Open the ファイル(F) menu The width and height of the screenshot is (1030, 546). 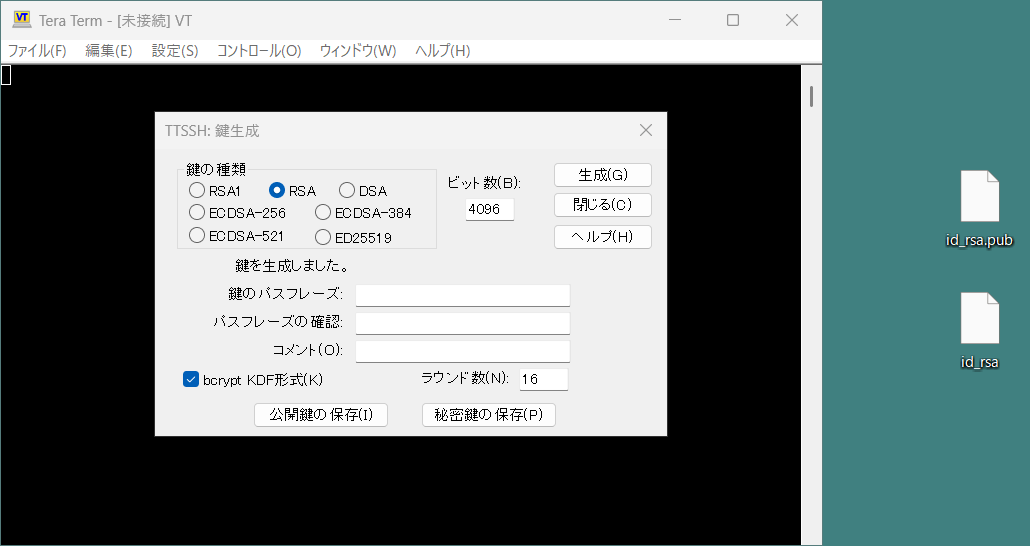coord(37,51)
